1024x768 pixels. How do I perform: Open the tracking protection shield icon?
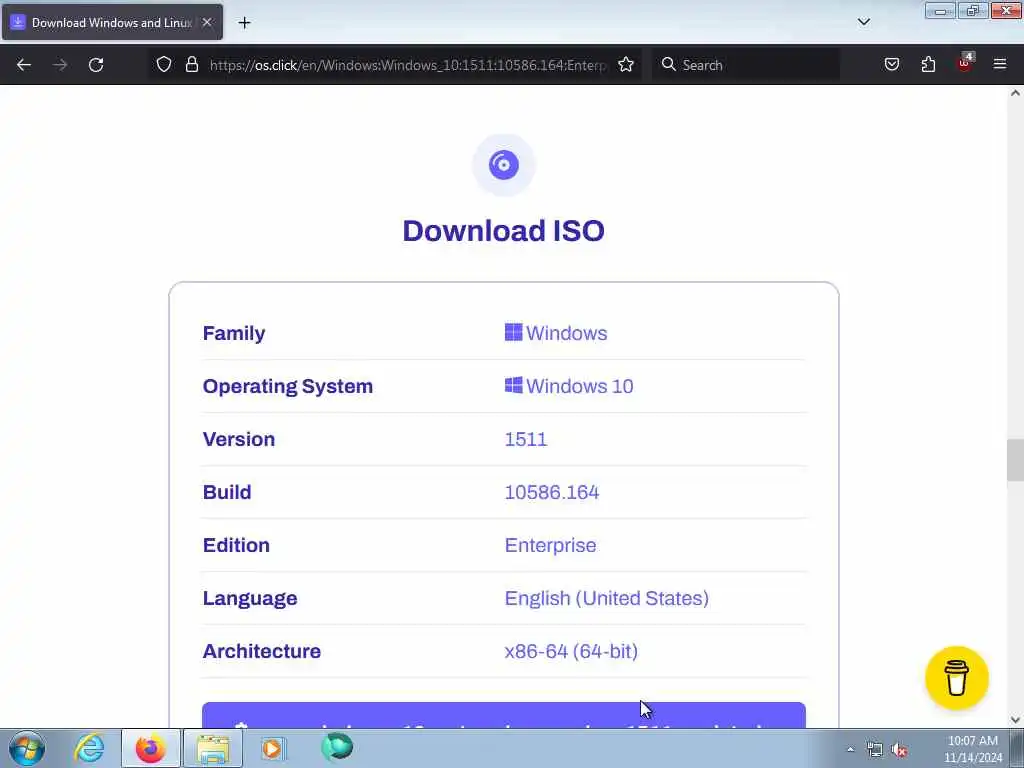[164, 65]
